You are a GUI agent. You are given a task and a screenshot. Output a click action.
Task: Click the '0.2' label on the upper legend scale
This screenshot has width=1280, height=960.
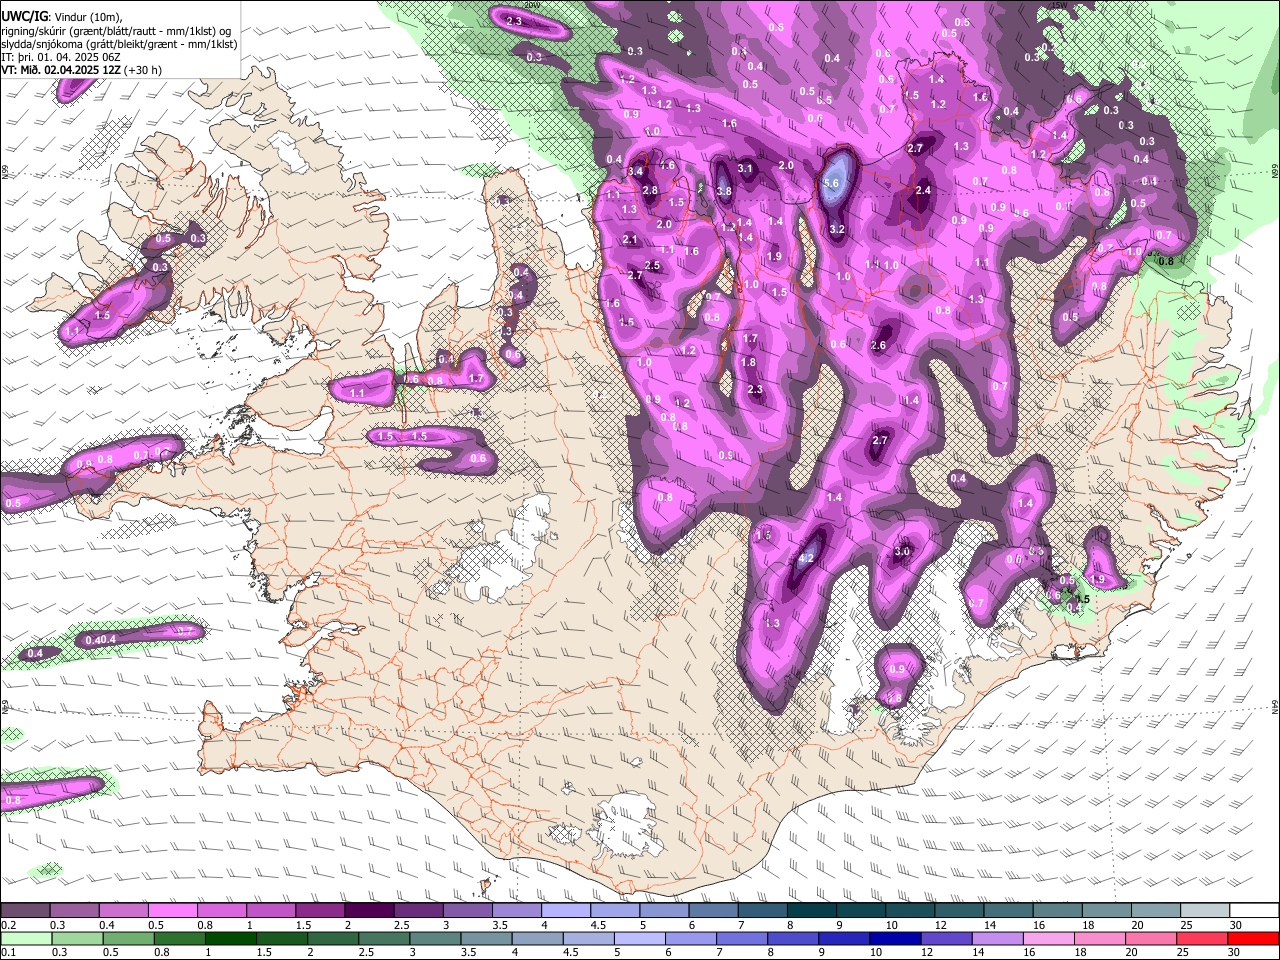(8, 925)
